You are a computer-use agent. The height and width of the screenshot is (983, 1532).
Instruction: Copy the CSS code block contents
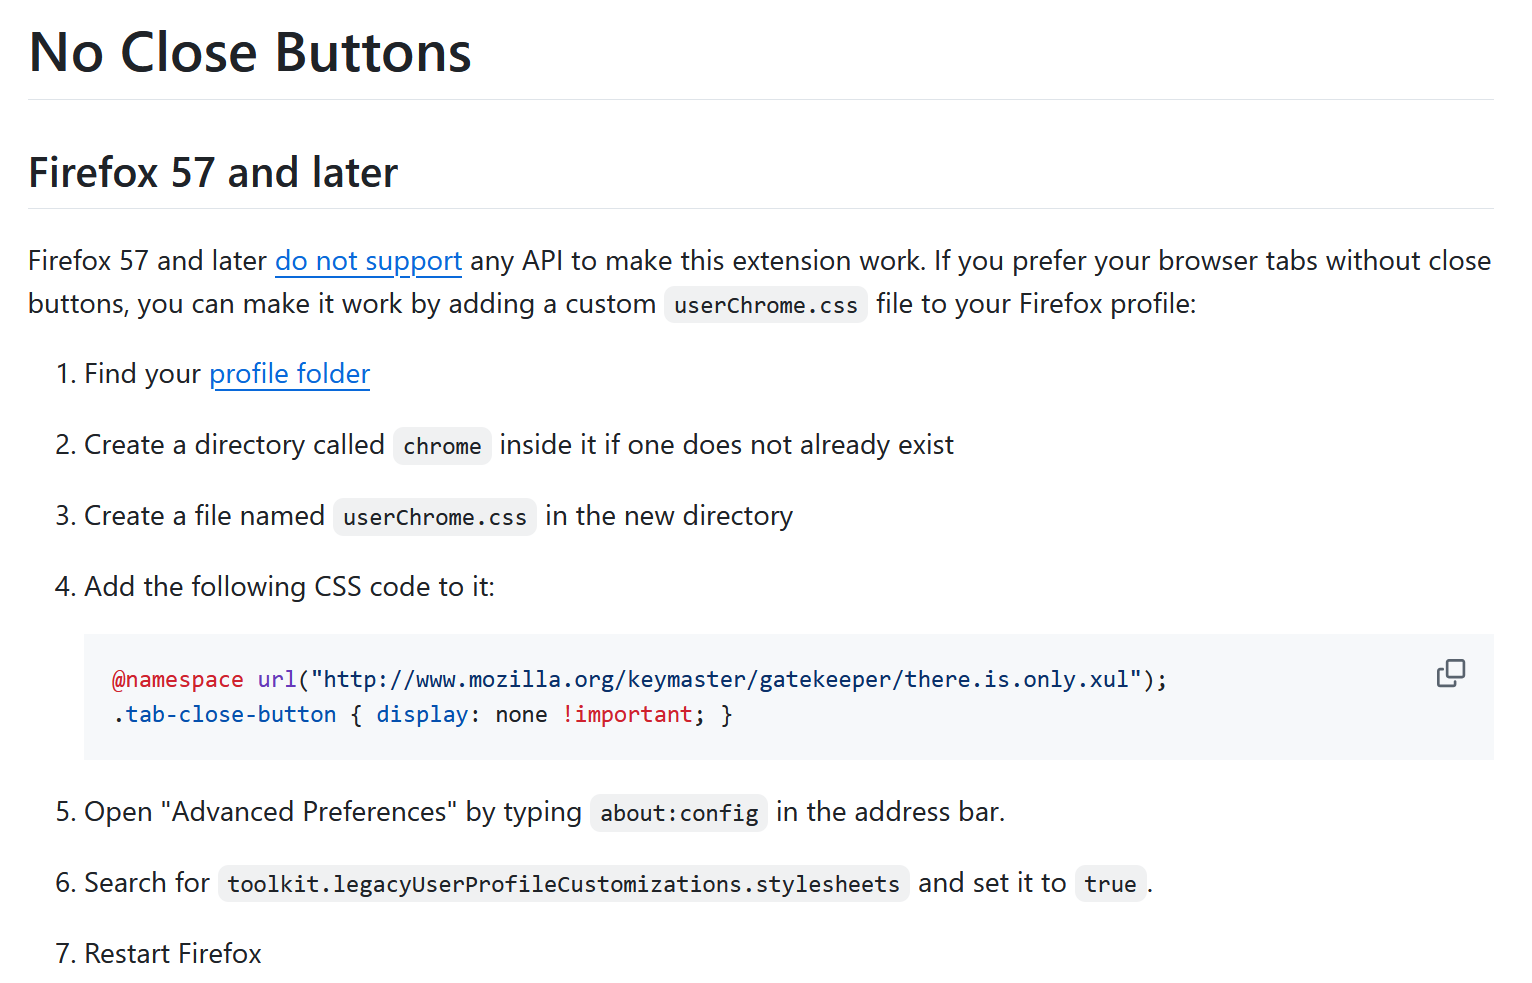pos(1450,673)
